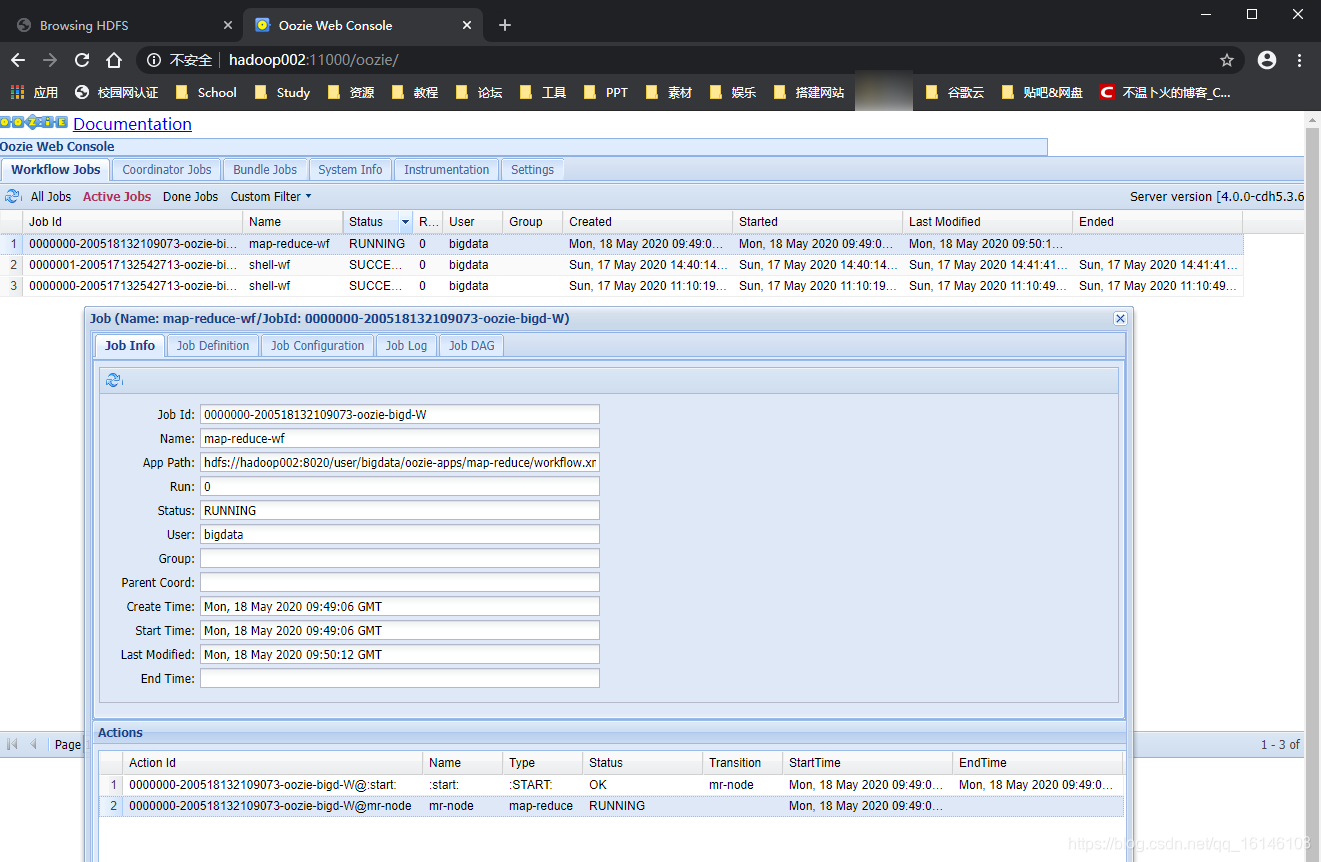Click the Oozie logo image
The height and width of the screenshot is (862, 1321).
point(34,123)
